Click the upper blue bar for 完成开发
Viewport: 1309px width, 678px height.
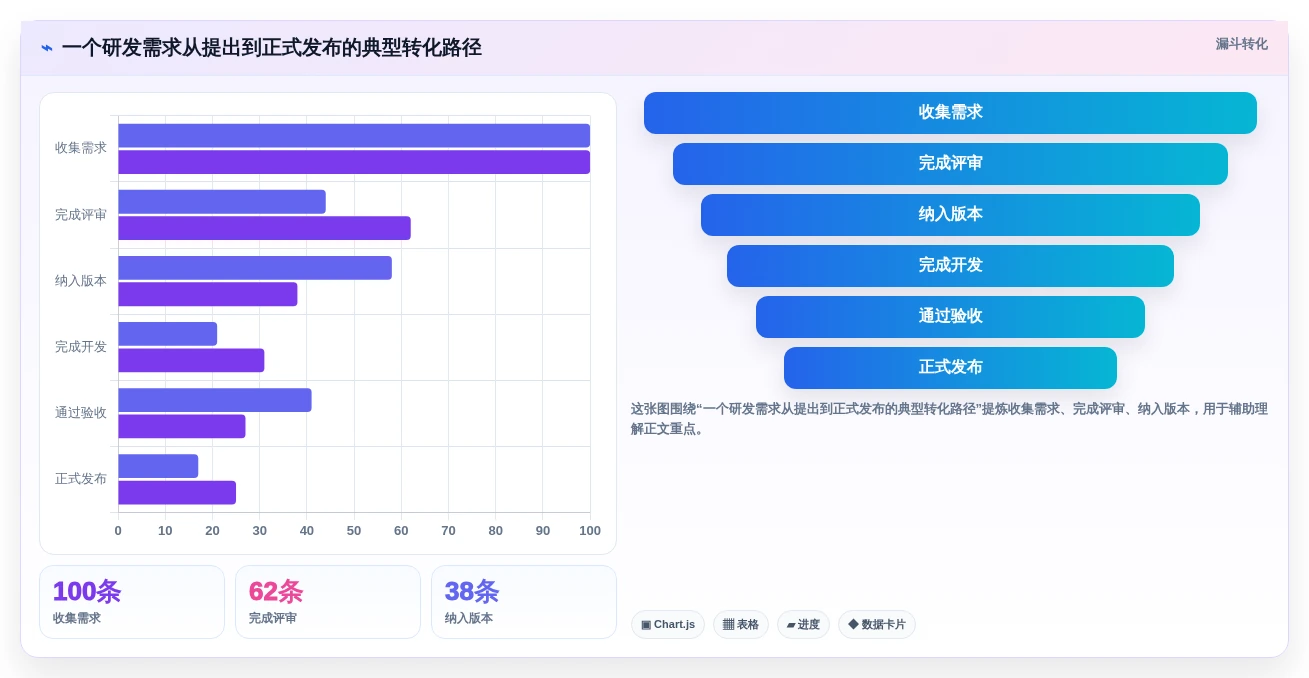point(167,334)
